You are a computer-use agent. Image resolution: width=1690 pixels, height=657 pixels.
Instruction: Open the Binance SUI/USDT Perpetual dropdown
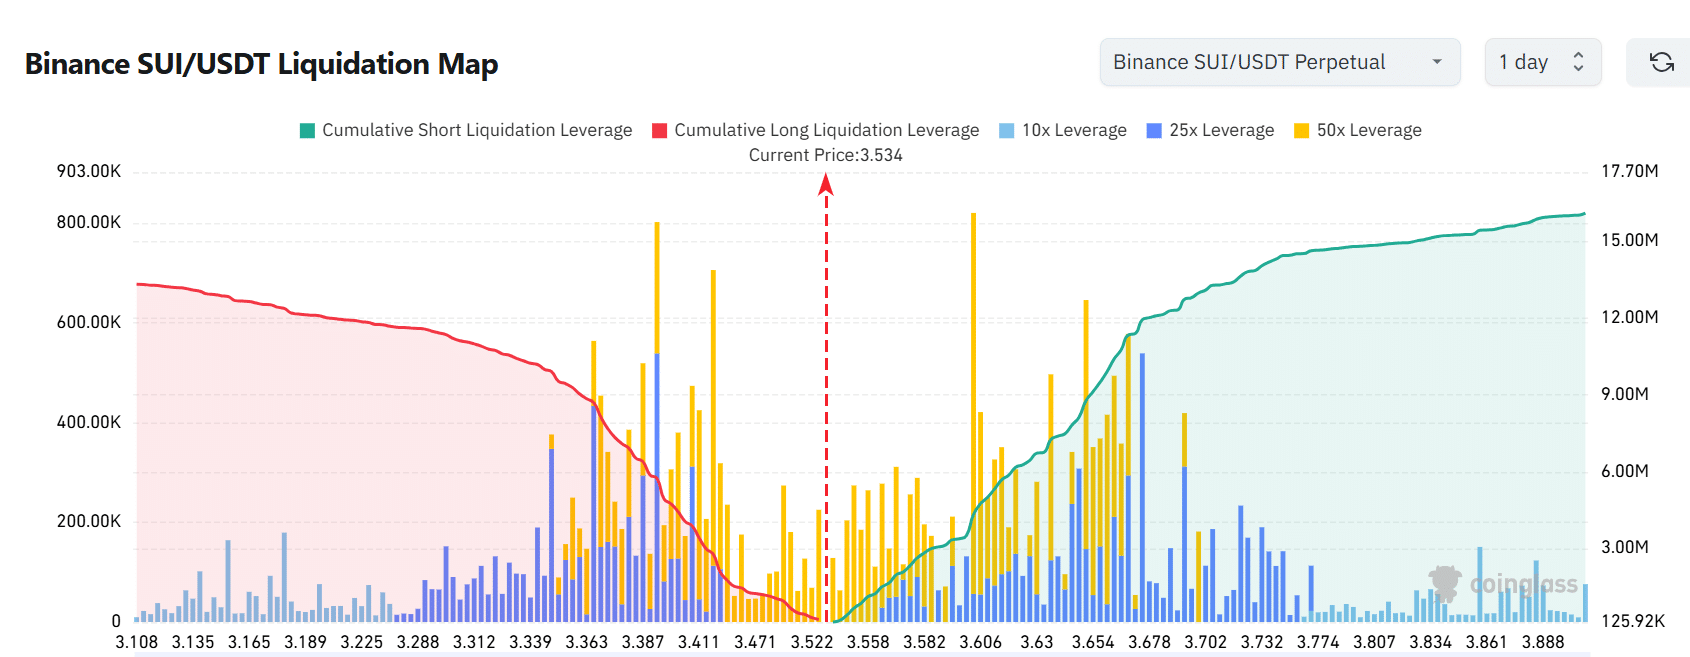tap(1279, 62)
